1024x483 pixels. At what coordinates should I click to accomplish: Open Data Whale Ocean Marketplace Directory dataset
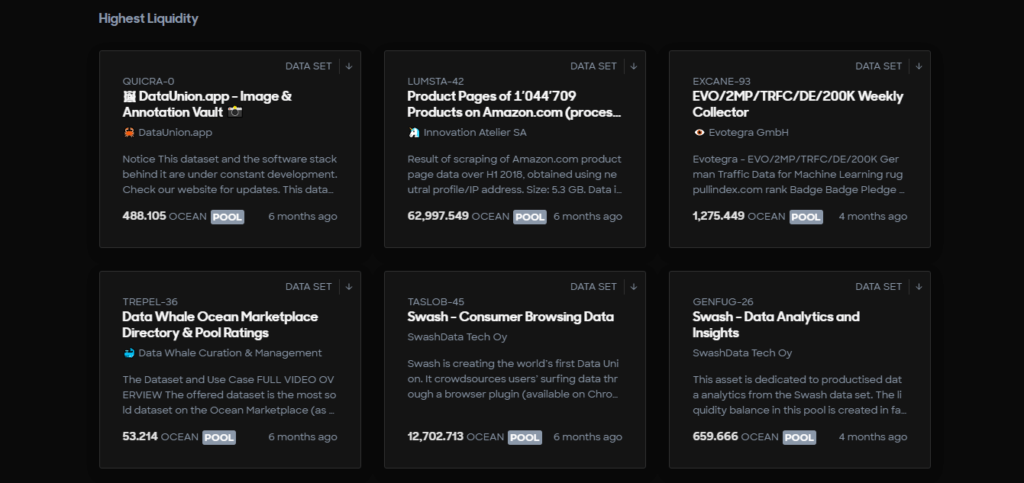coord(220,325)
